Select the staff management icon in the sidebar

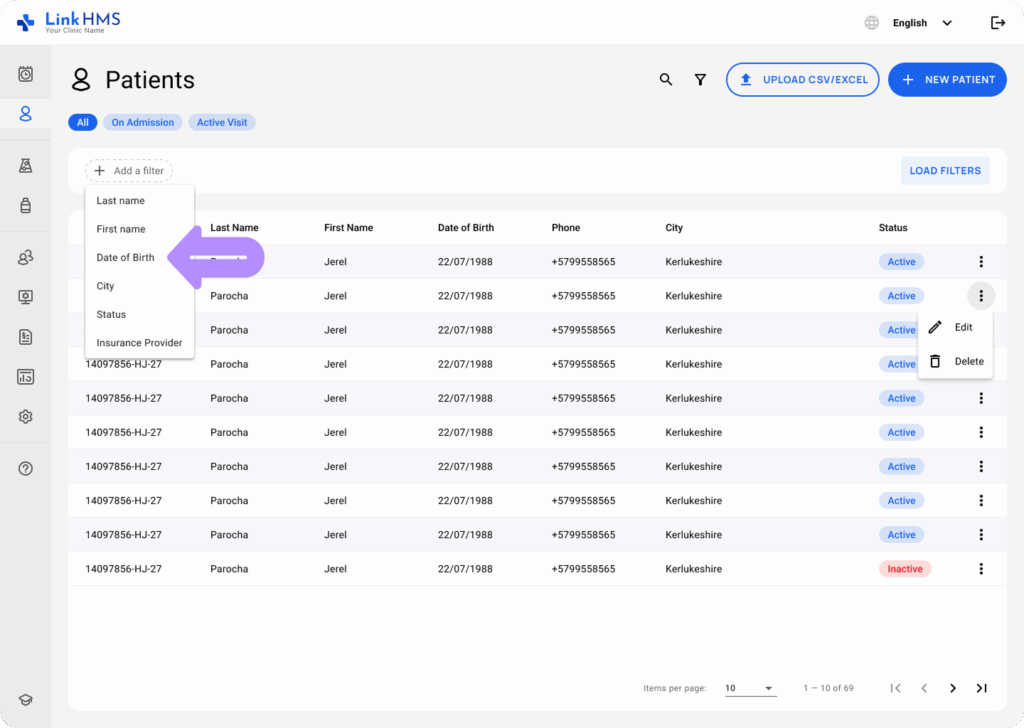pyautogui.click(x=27, y=257)
